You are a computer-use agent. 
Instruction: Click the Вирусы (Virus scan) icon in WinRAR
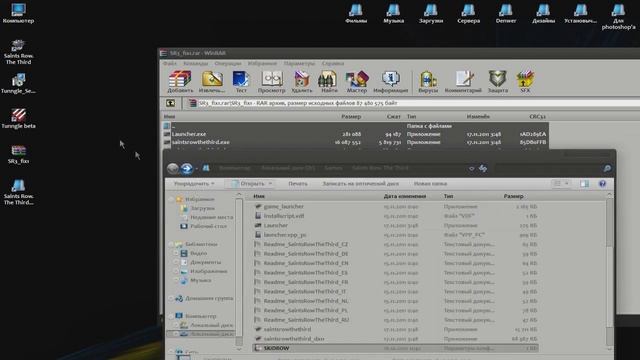[x=428, y=82]
